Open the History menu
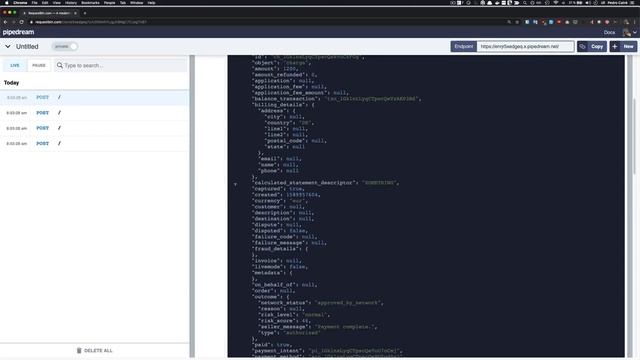 click(x=71, y=2)
